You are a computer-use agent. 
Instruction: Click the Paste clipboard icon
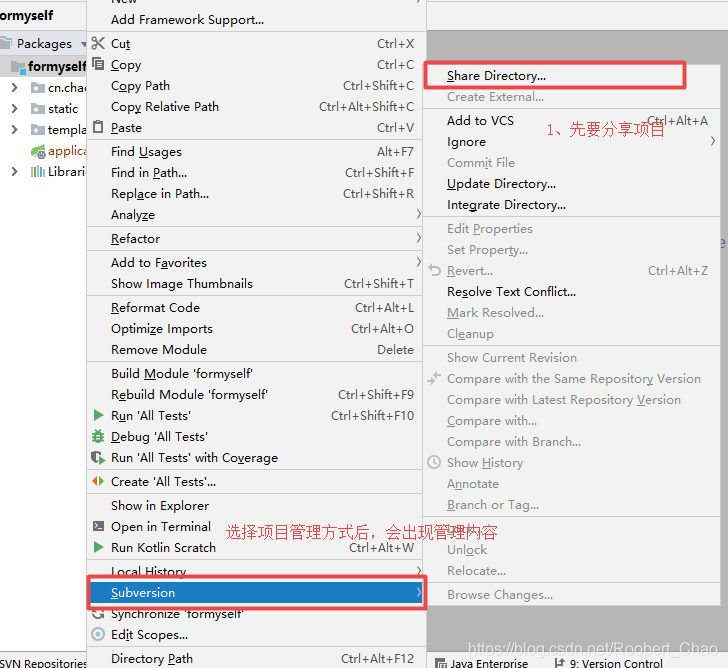98,127
